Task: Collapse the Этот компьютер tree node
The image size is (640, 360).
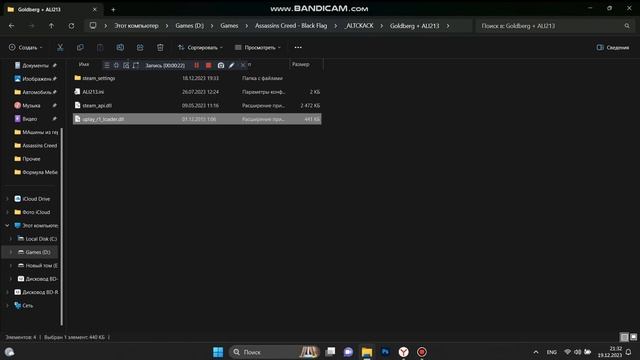Action: pyautogui.click(x=7, y=225)
